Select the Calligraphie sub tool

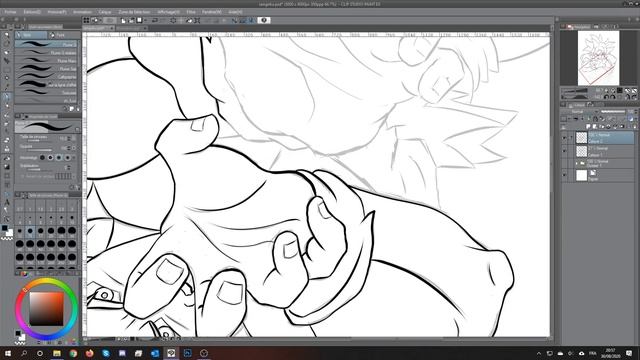(46, 77)
